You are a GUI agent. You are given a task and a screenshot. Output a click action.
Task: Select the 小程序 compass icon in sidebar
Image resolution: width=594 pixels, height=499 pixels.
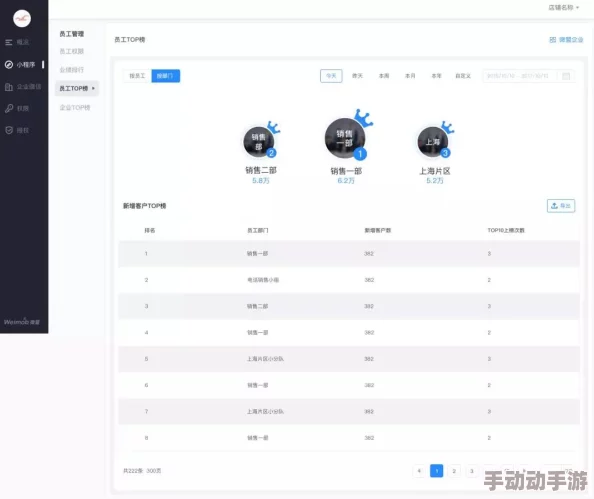coord(9,65)
